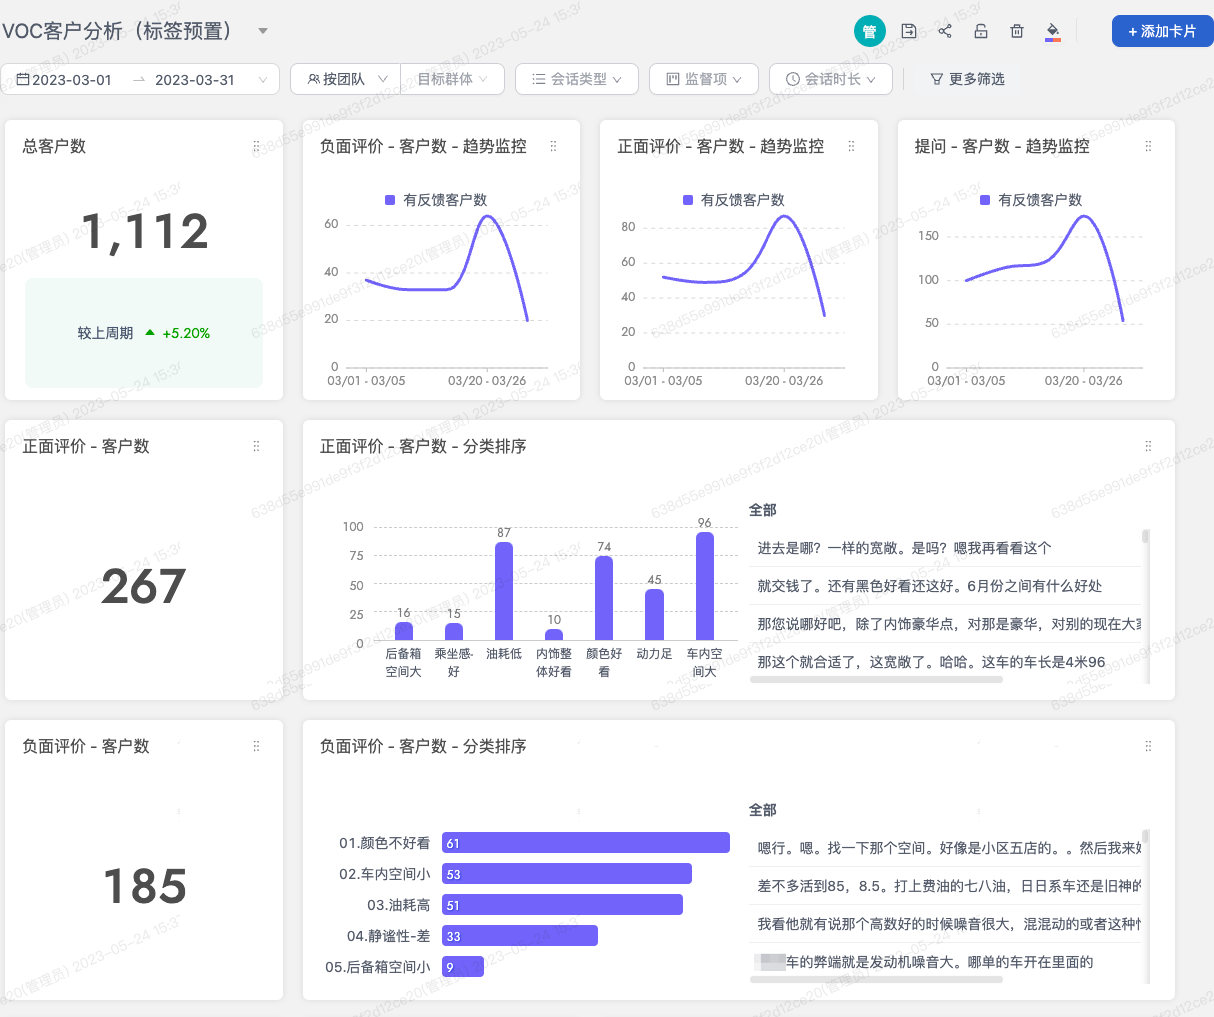Click the comment starting 嗯行。嗯。找一下那个空间

[x=945, y=848]
